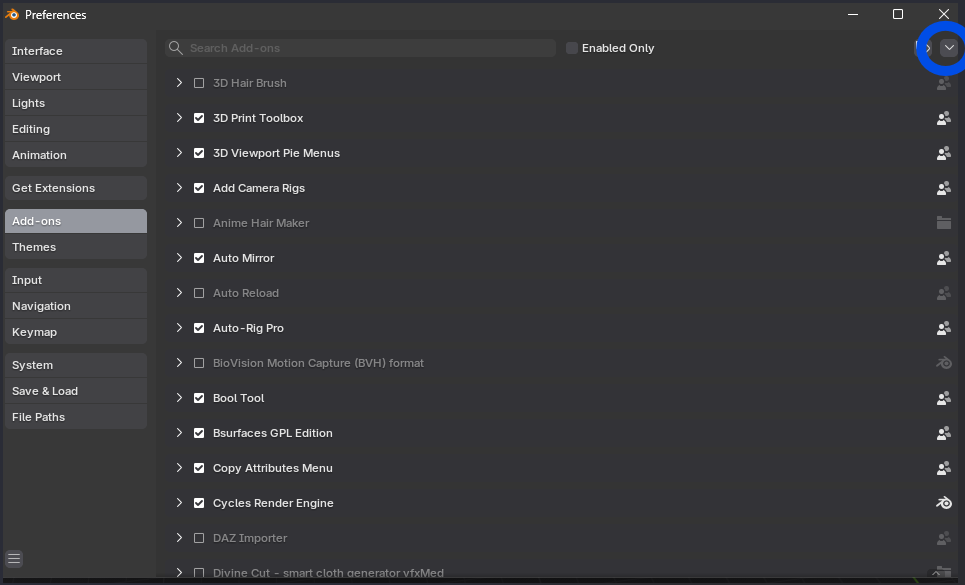
Task: Click the Copy Attributes Menu add-on name
Action: click(273, 468)
